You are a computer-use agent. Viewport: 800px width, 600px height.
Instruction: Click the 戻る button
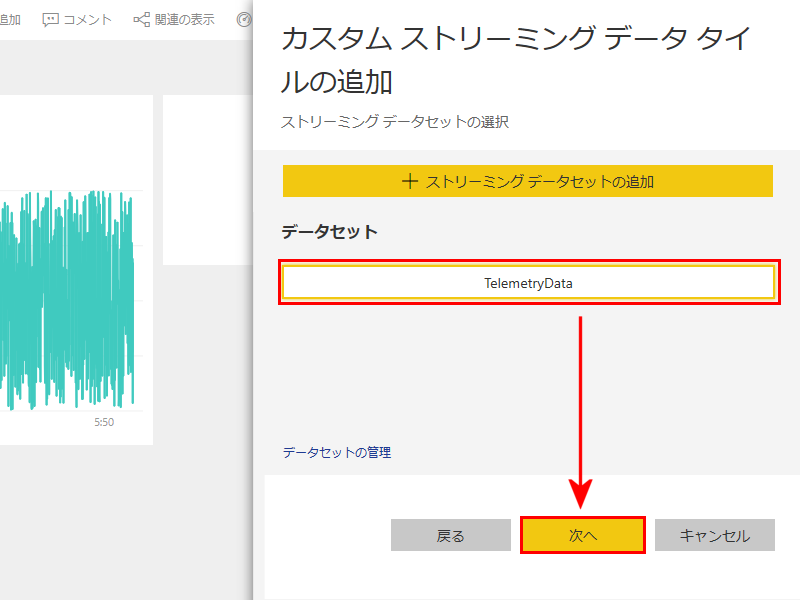click(451, 535)
